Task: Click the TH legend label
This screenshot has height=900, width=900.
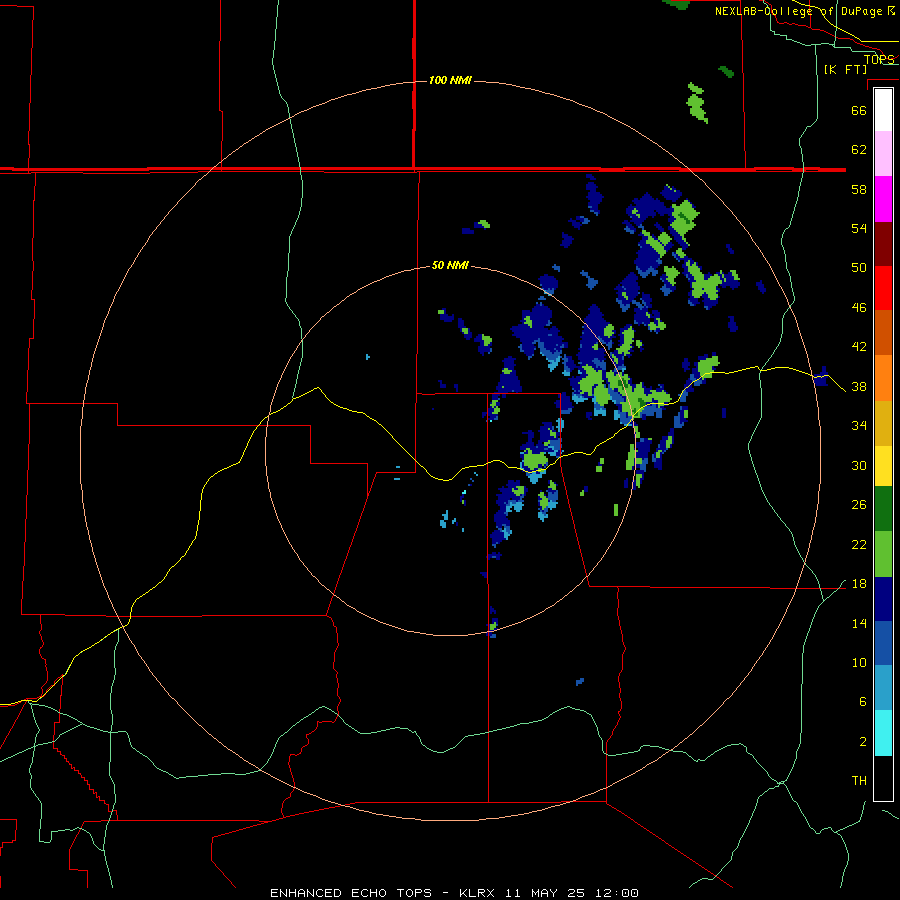Action: [859, 781]
